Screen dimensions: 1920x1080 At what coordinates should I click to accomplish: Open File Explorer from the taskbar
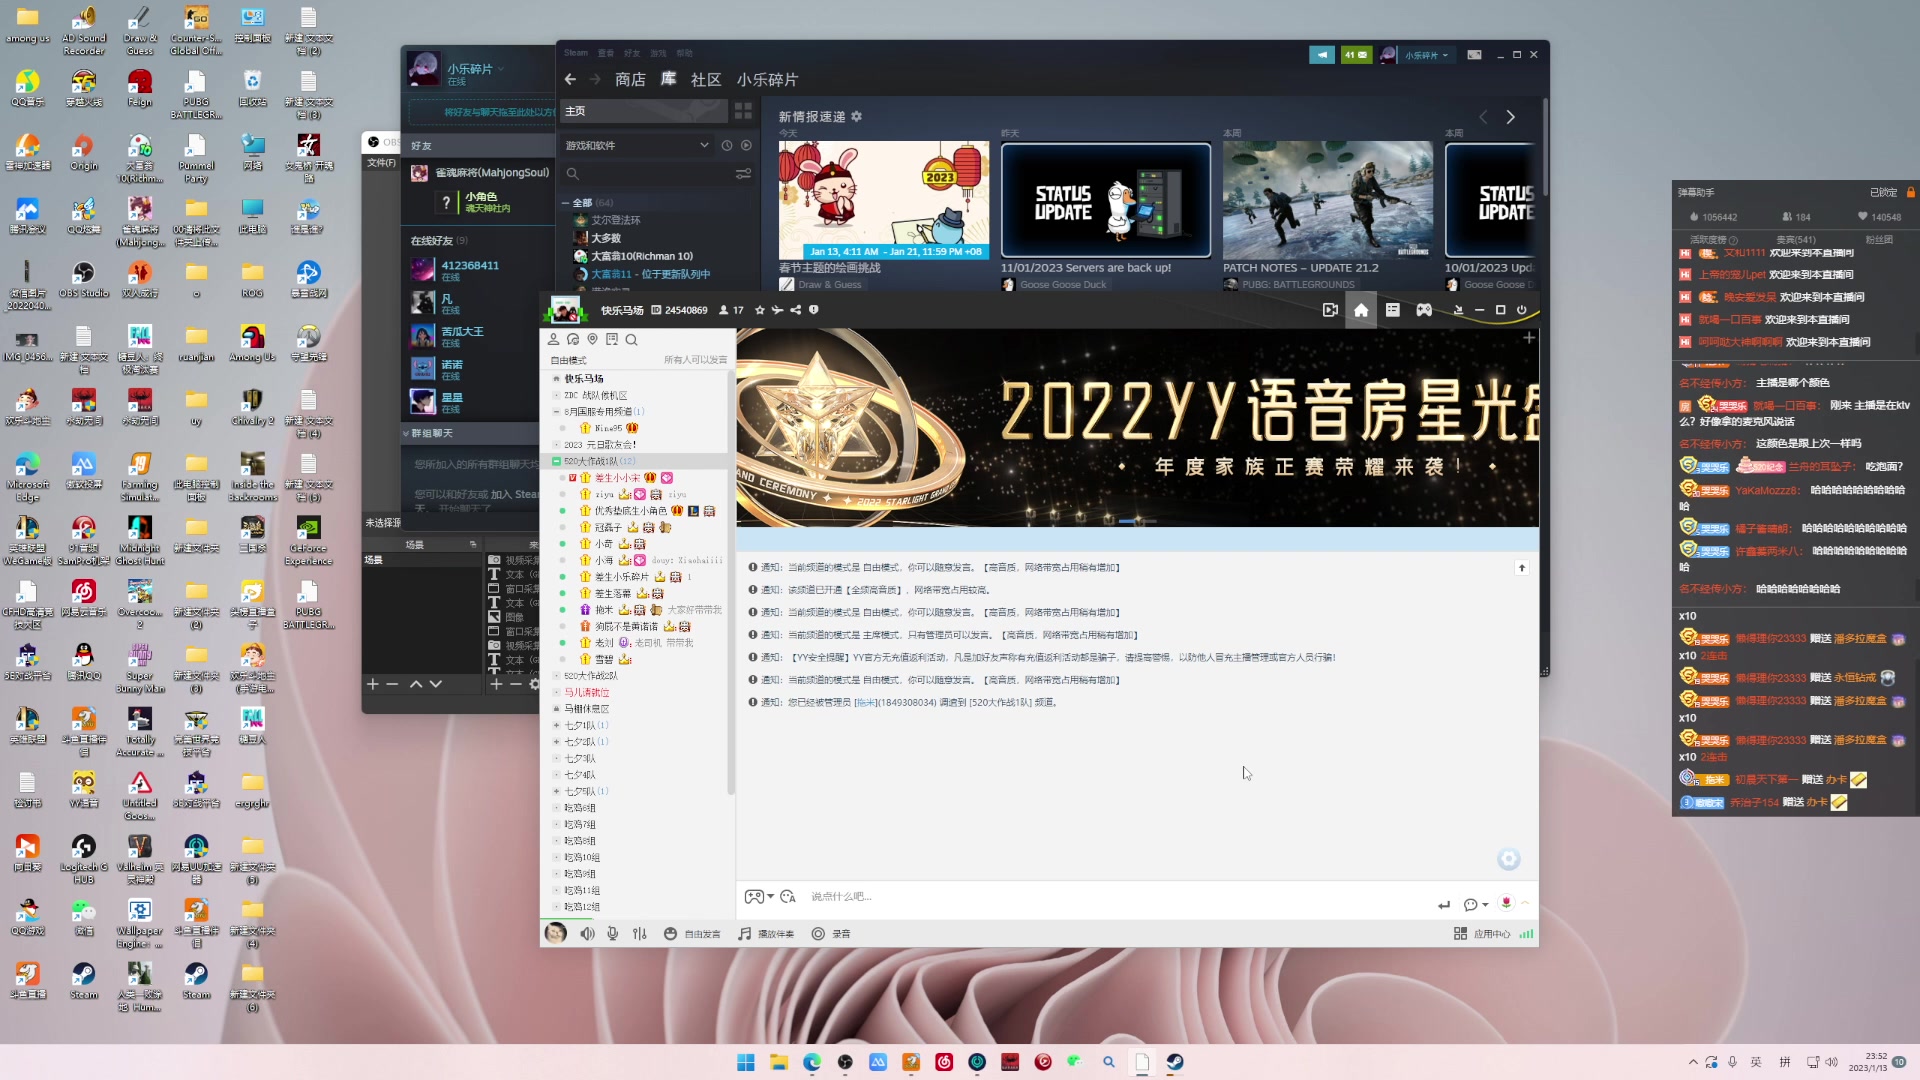pos(779,1062)
